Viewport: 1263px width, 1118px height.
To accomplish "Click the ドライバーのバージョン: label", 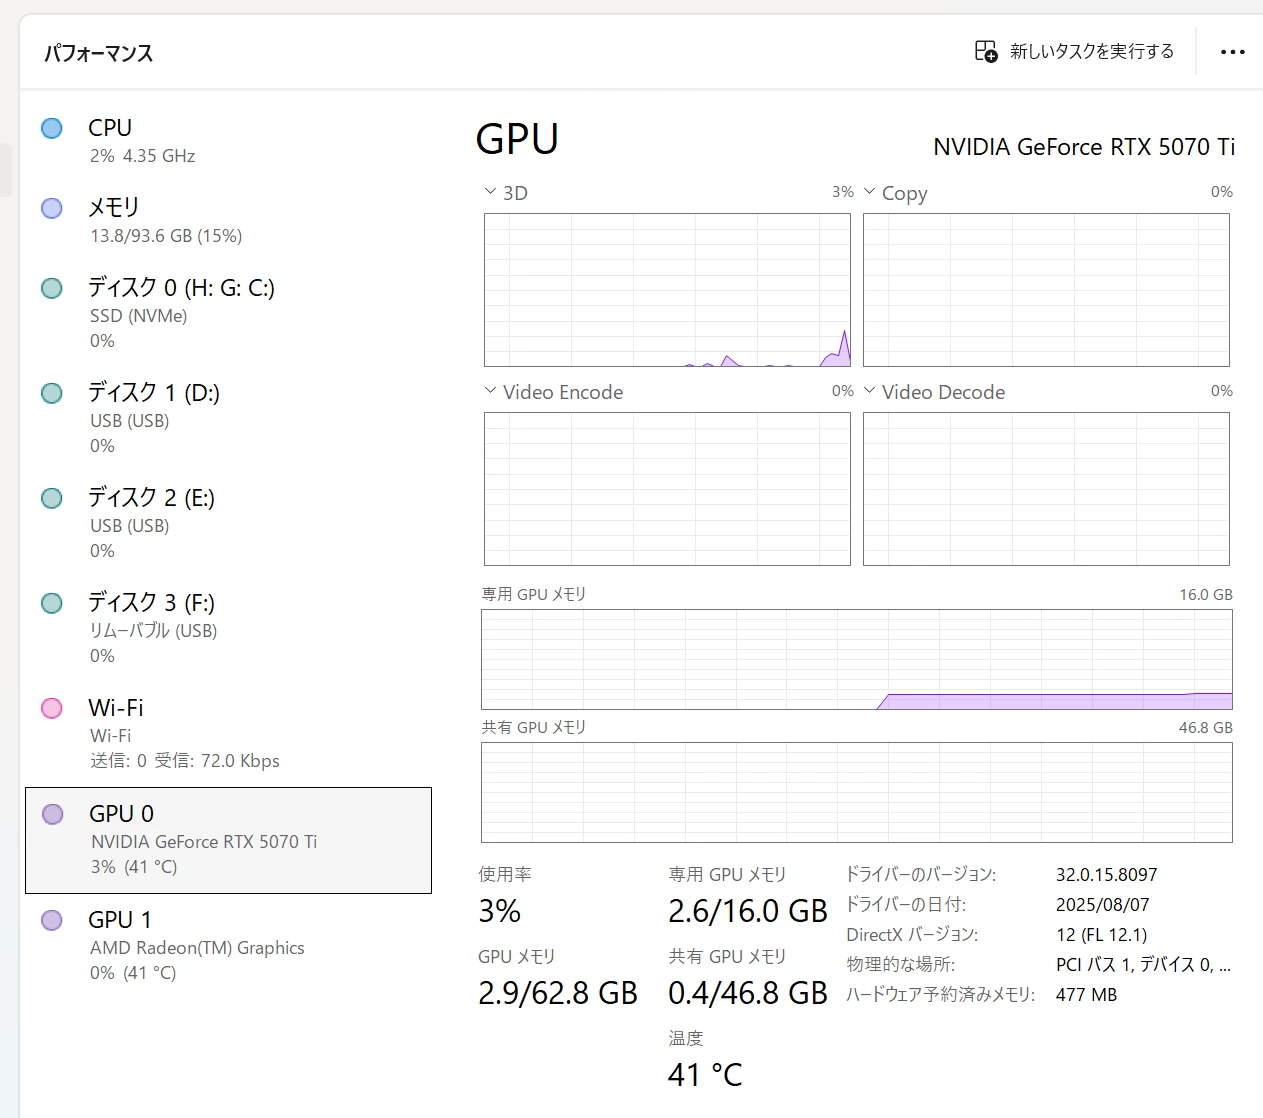I will tap(921, 874).
